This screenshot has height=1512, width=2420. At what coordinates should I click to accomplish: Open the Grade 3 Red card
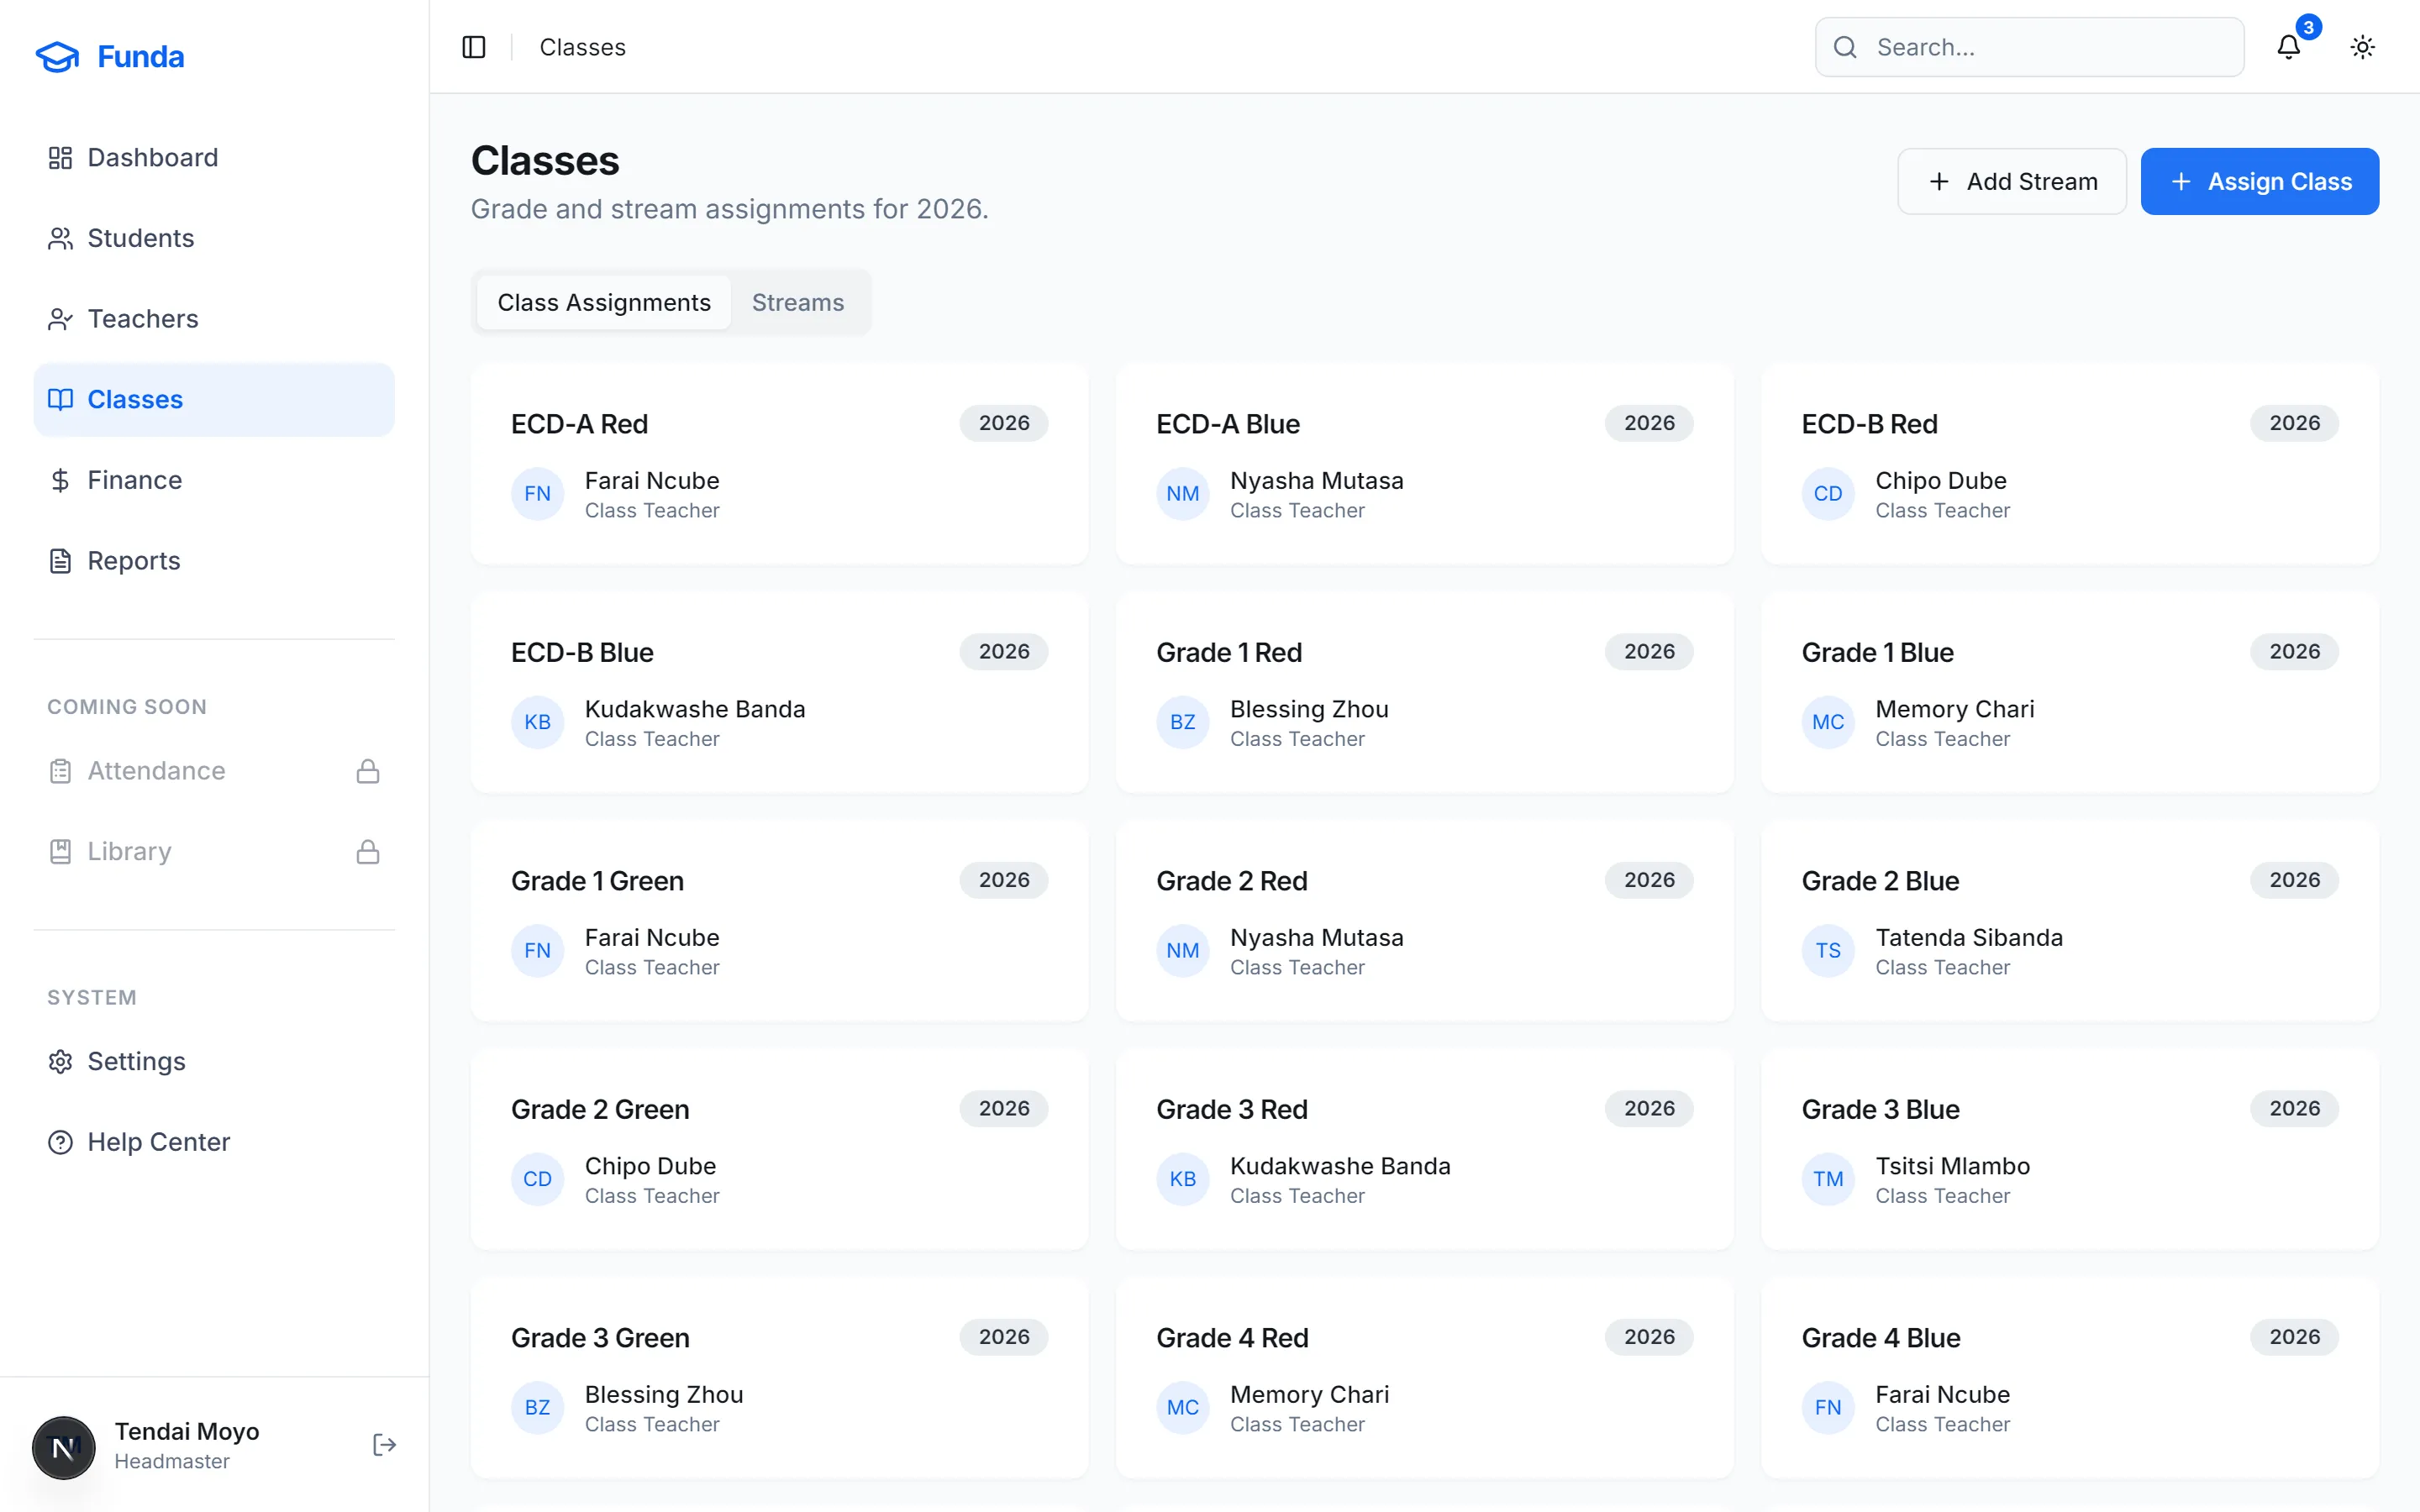[x=1425, y=1149]
